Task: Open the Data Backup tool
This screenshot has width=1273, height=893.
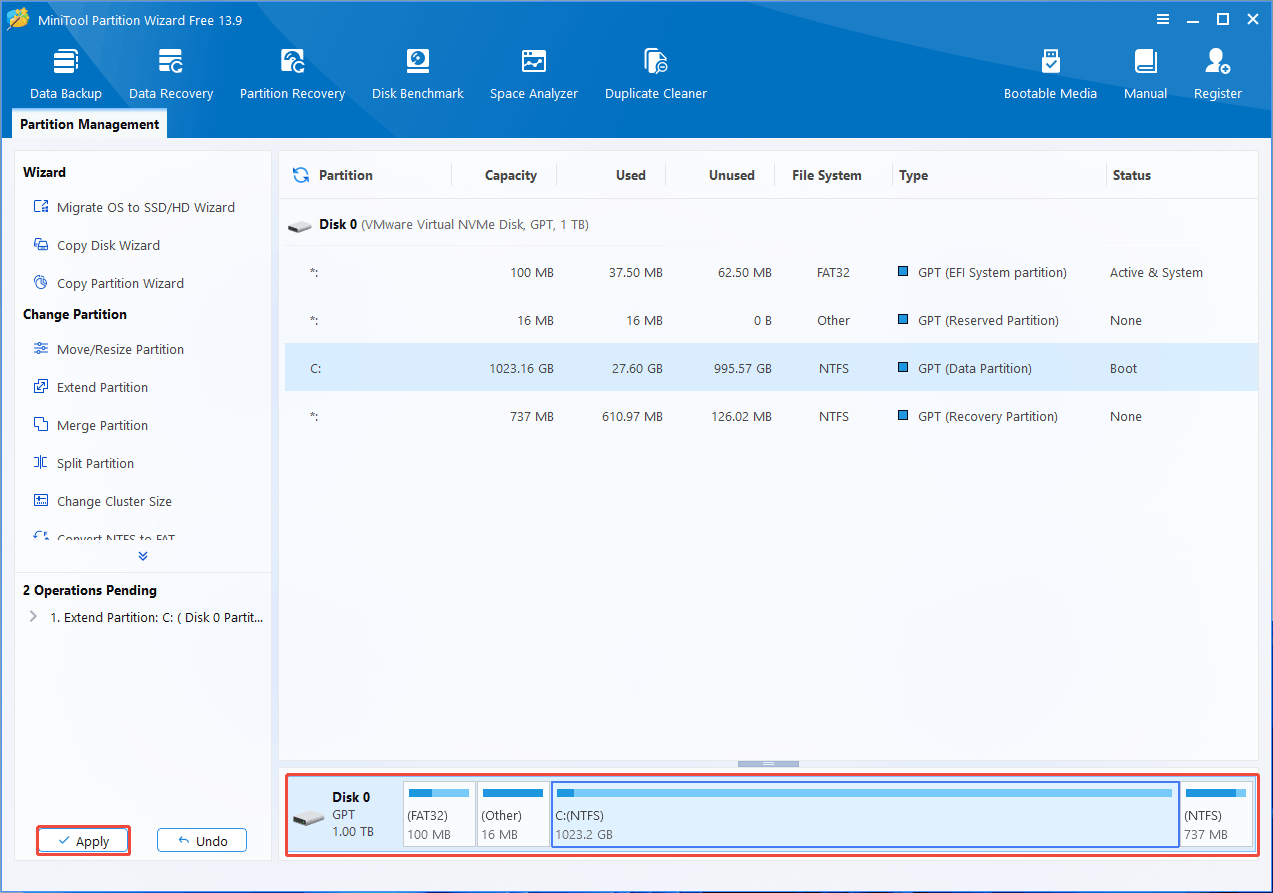Action: [66, 74]
